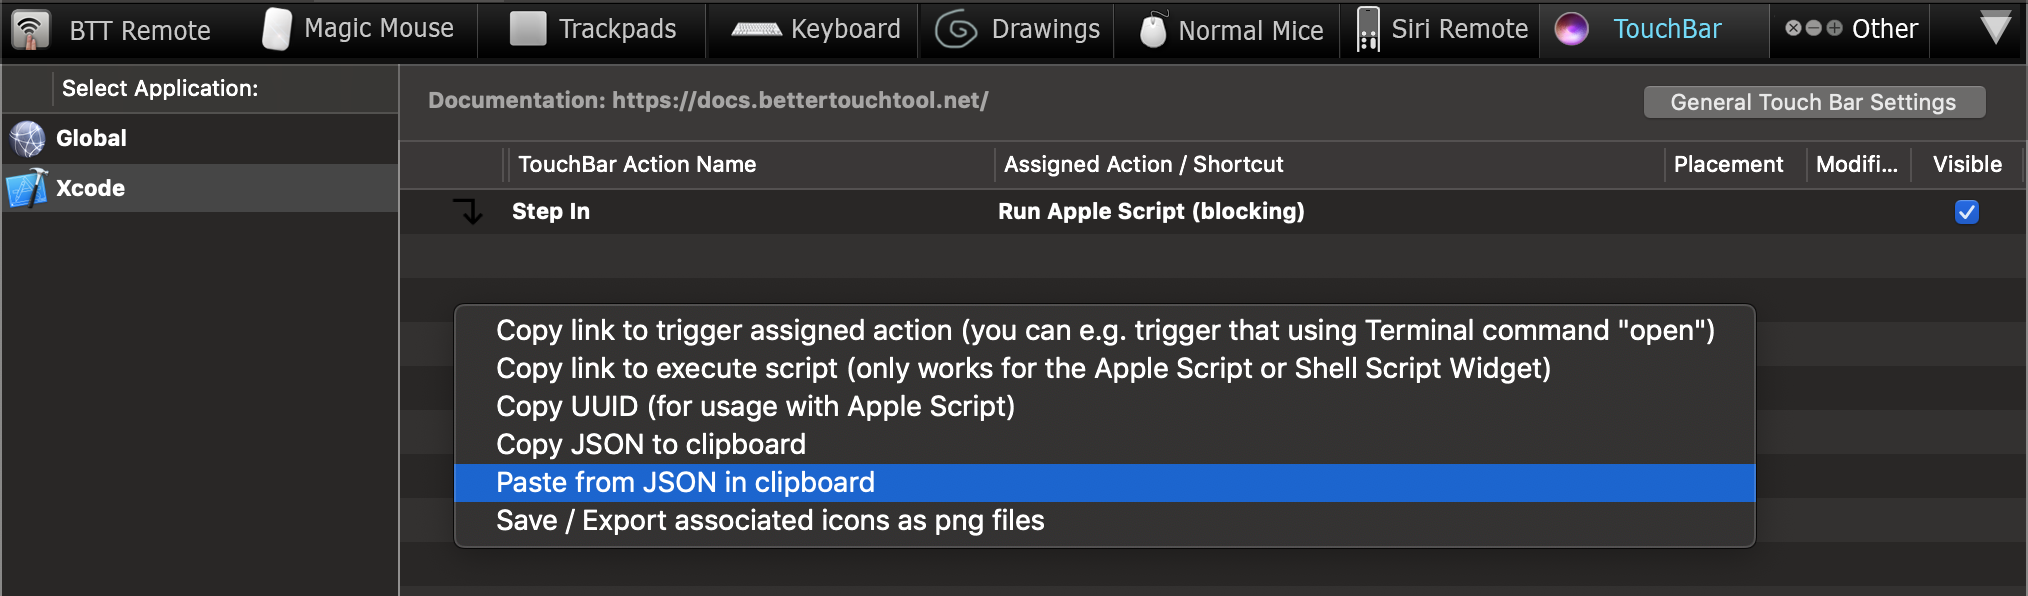Viewport: 2028px width, 596px height.
Task: Select the TouchBar Siri-style icon
Action: [x=1572, y=30]
